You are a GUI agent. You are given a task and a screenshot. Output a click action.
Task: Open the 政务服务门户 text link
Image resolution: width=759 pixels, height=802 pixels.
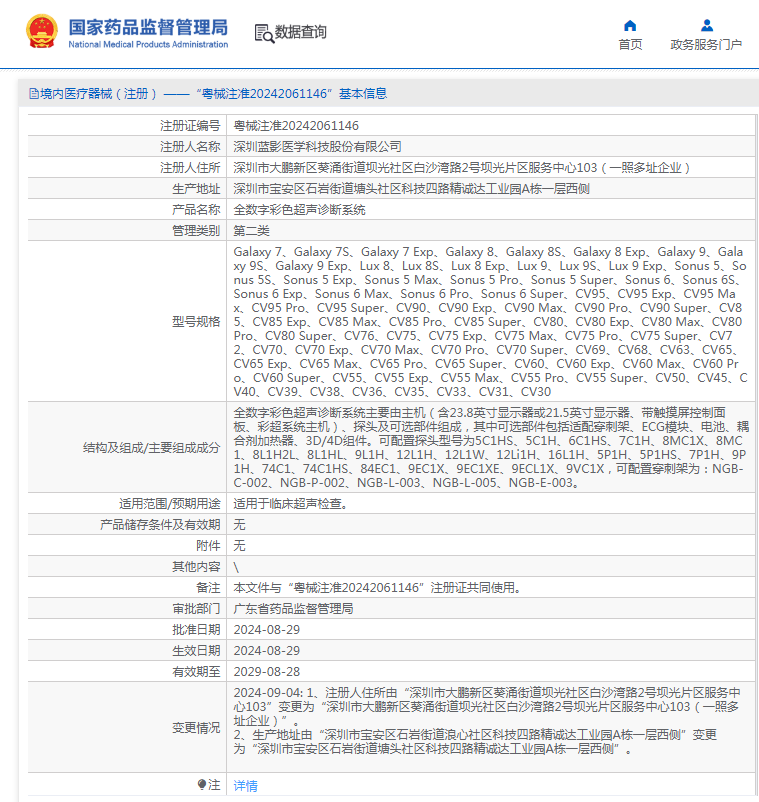pos(706,45)
